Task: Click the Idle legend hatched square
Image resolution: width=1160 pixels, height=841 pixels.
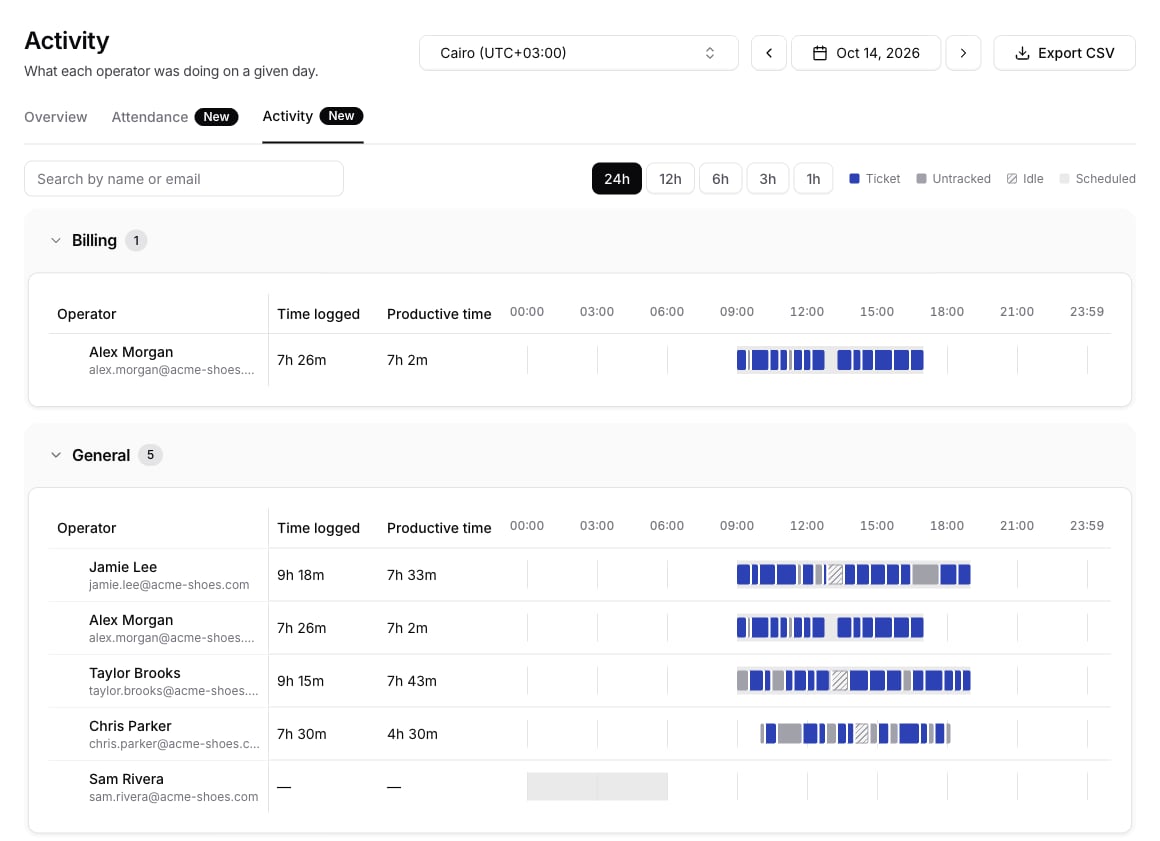Action: pyautogui.click(x=1012, y=179)
